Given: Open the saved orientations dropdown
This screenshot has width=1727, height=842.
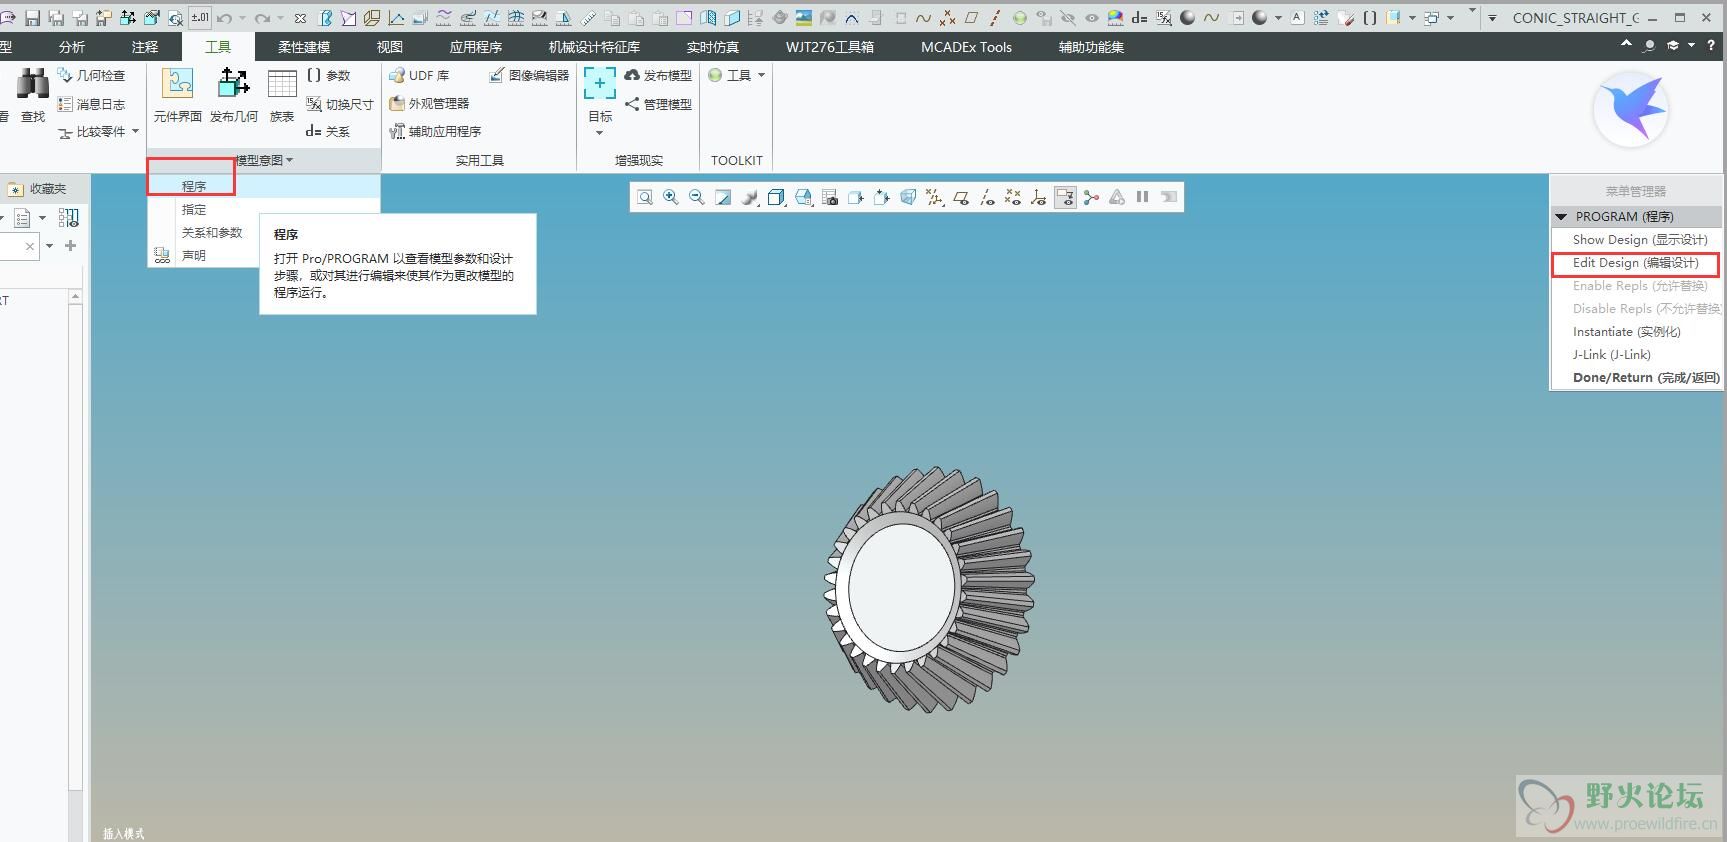Looking at the screenshot, I should click(x=803, y=197).
